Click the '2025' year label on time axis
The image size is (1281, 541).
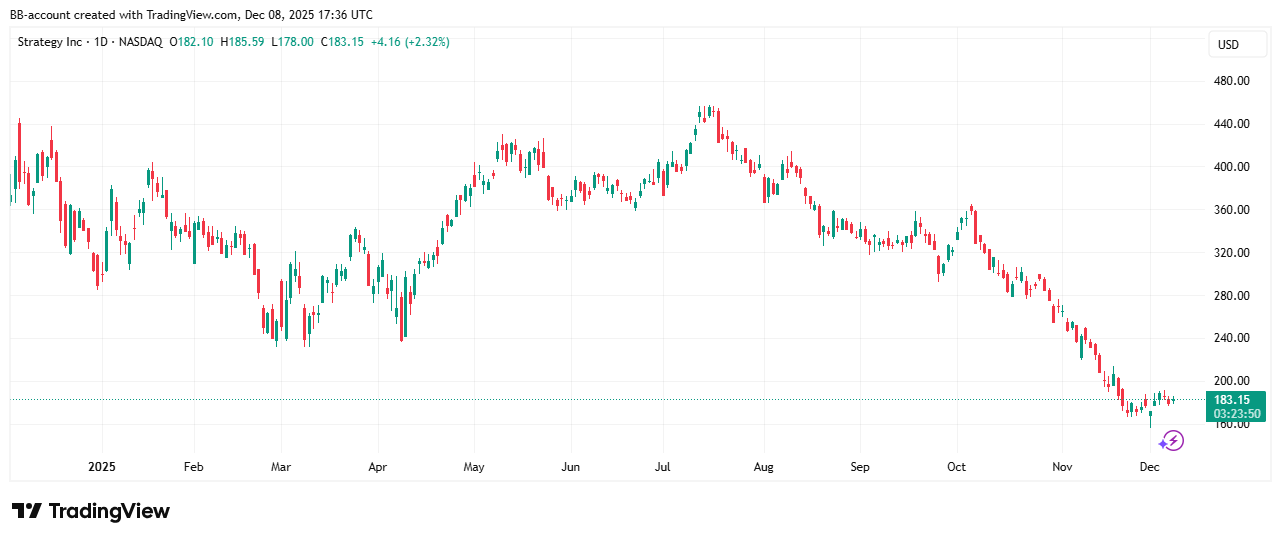coord(103,467)
